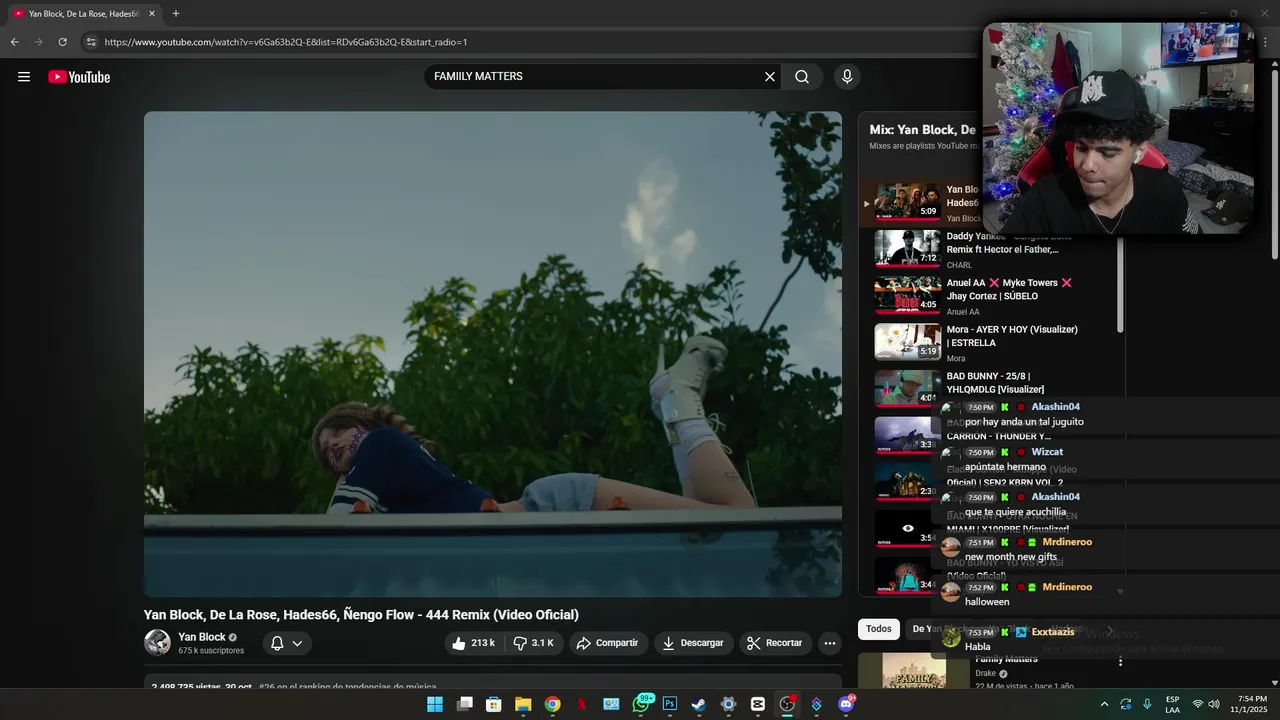Open Microsoft Store from the taskbar
The width and height of the screenshot is (1280, 720).
(x=493, y=704)
